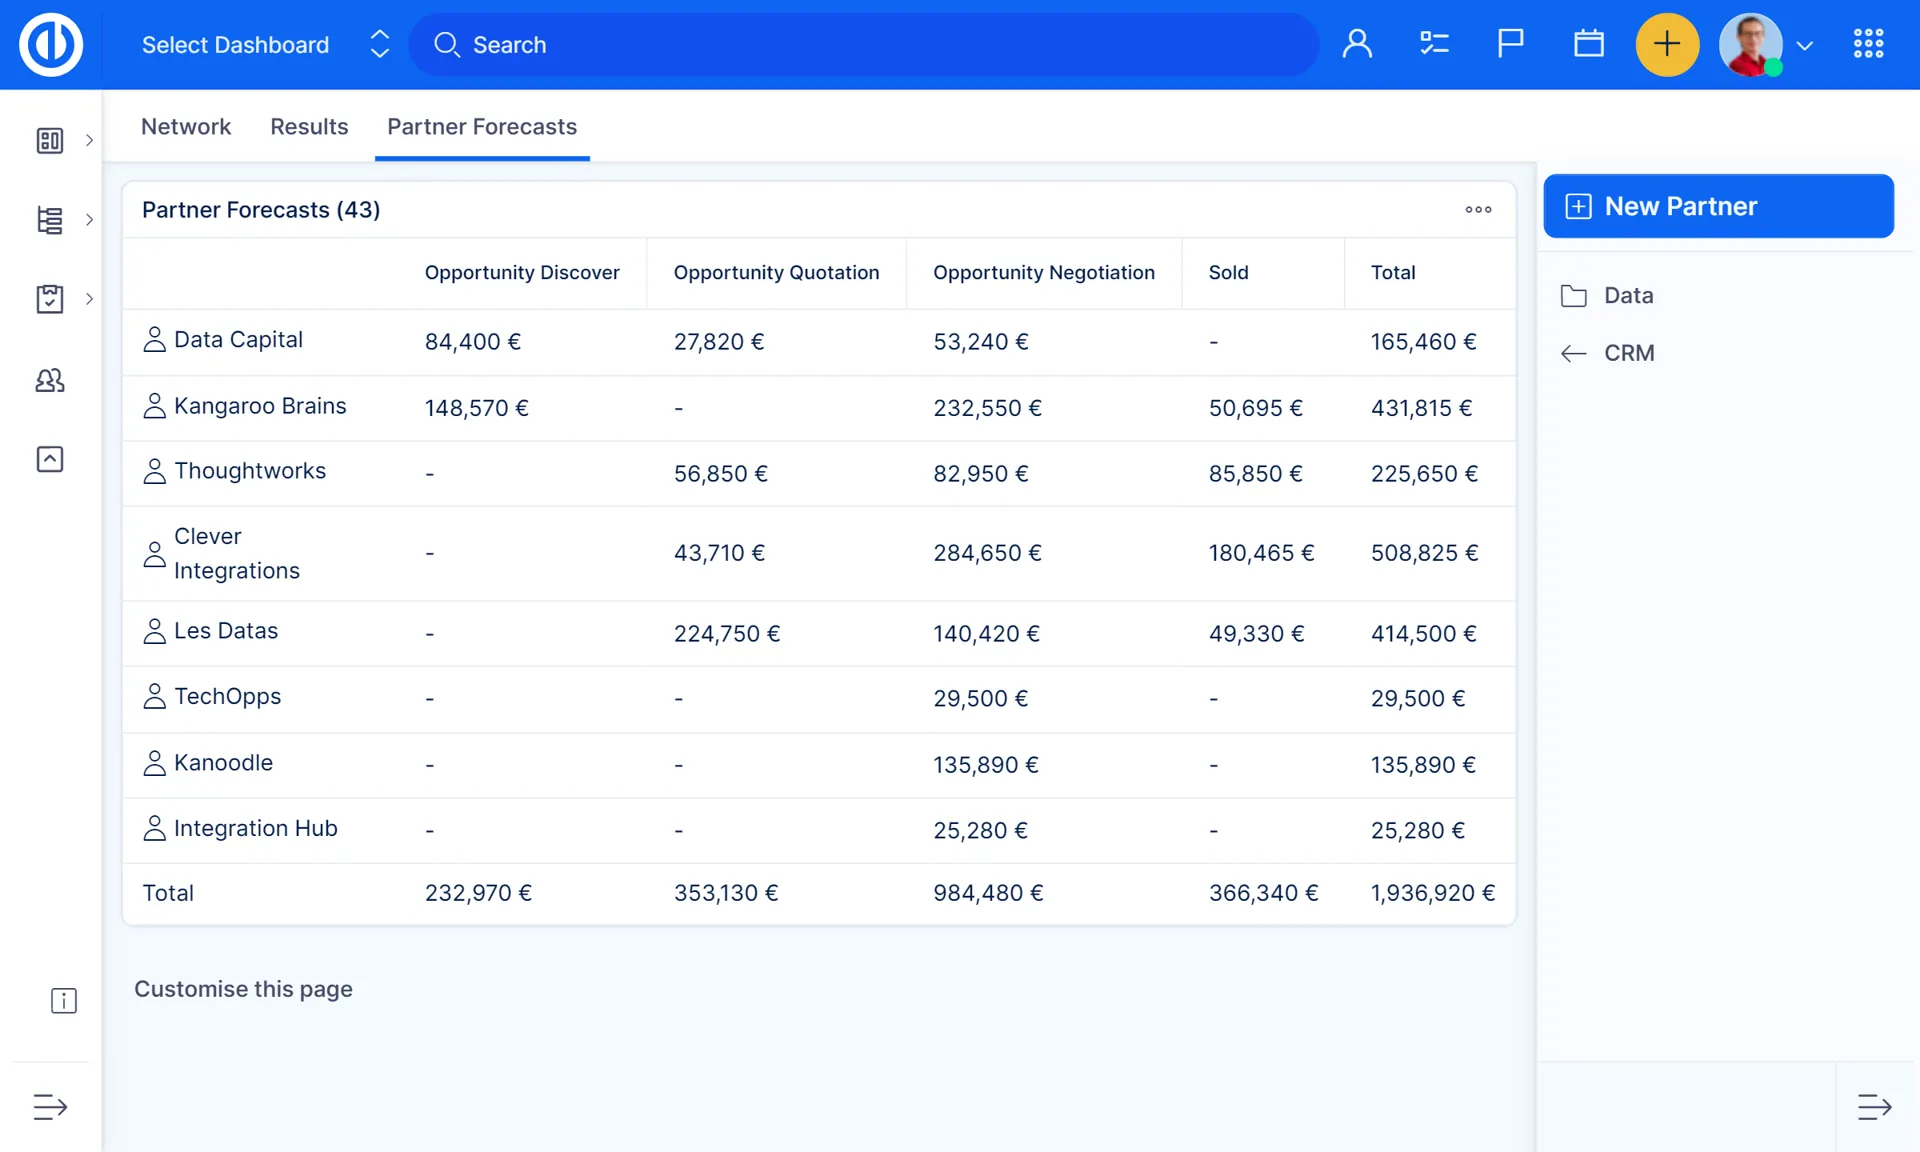Click the app logo in top-left corner
This screenshot has height=1152, width=1920.
click(51, 44)
